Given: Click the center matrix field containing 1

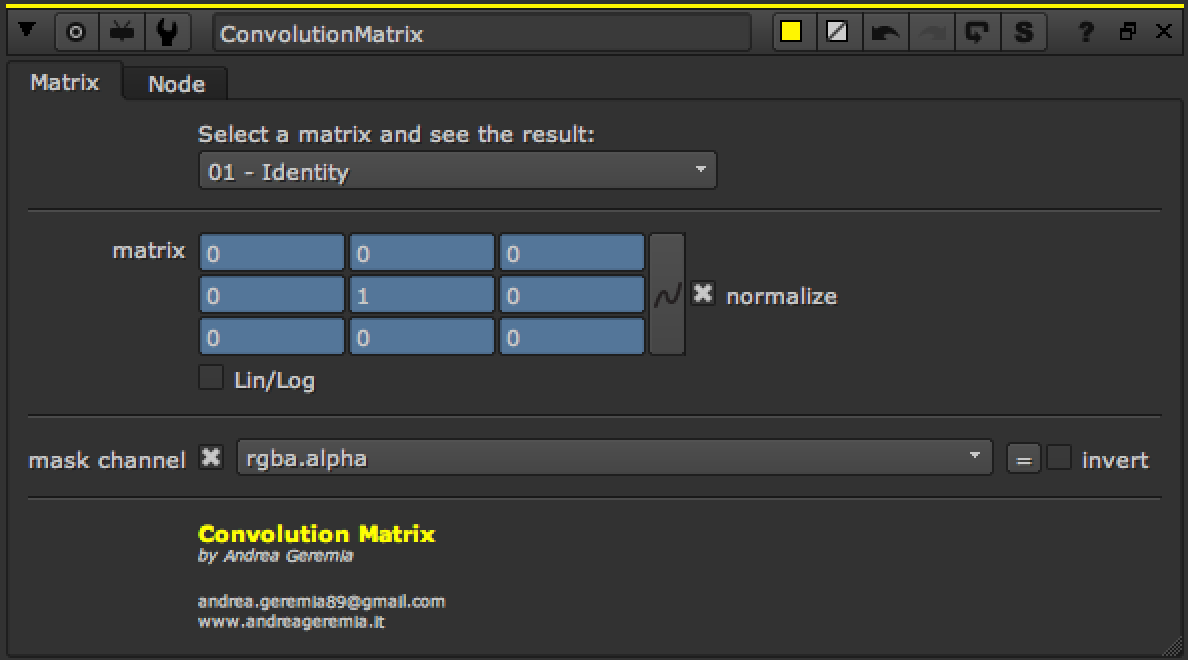Looking at the screenshot, I should [421, 295].
